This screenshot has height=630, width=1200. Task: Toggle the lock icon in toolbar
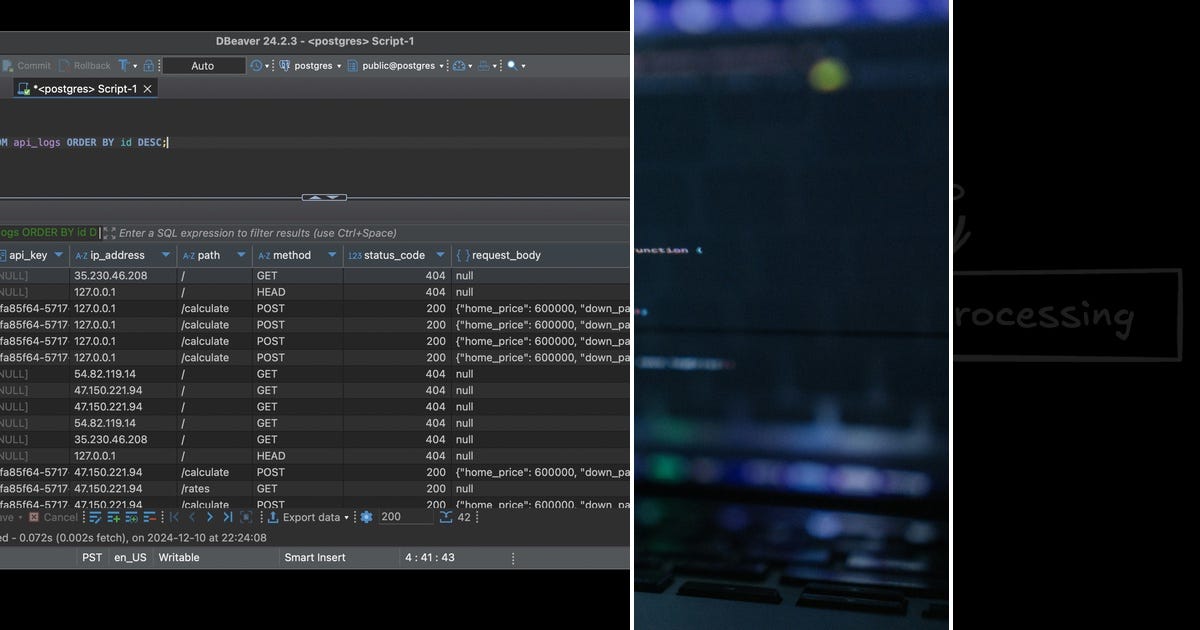point(148,66)
